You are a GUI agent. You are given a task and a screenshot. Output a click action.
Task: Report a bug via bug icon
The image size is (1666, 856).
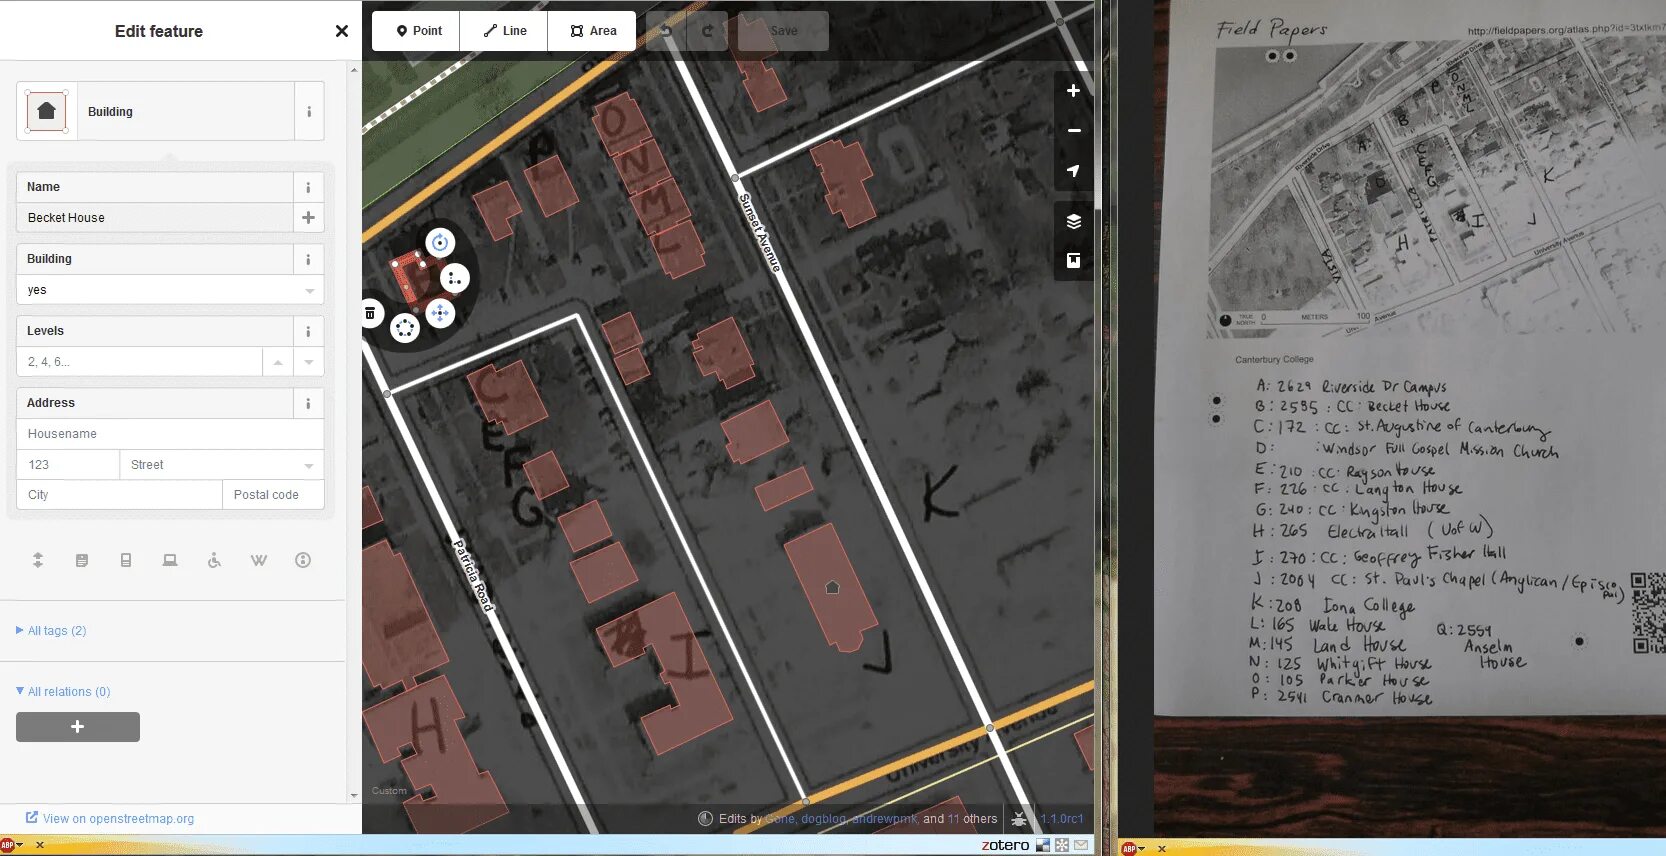click(1018, 819)
